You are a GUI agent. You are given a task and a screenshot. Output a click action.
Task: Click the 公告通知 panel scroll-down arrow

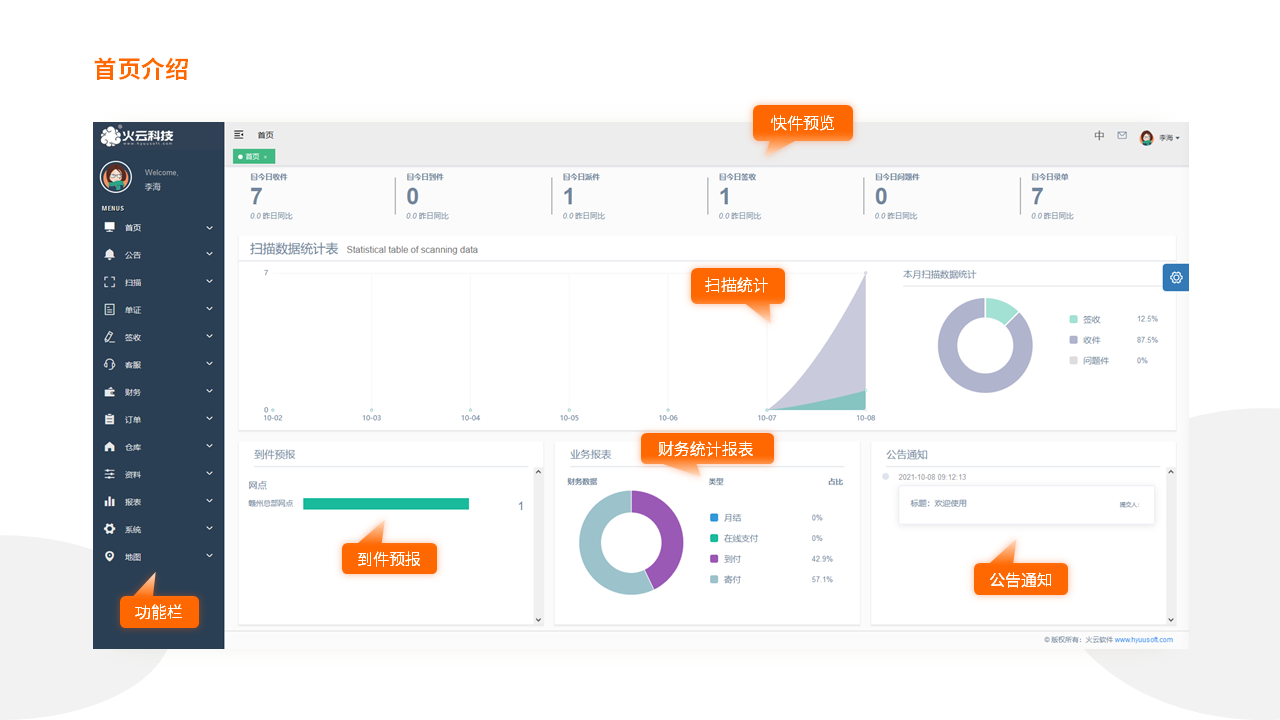[x=1171, y=620]
